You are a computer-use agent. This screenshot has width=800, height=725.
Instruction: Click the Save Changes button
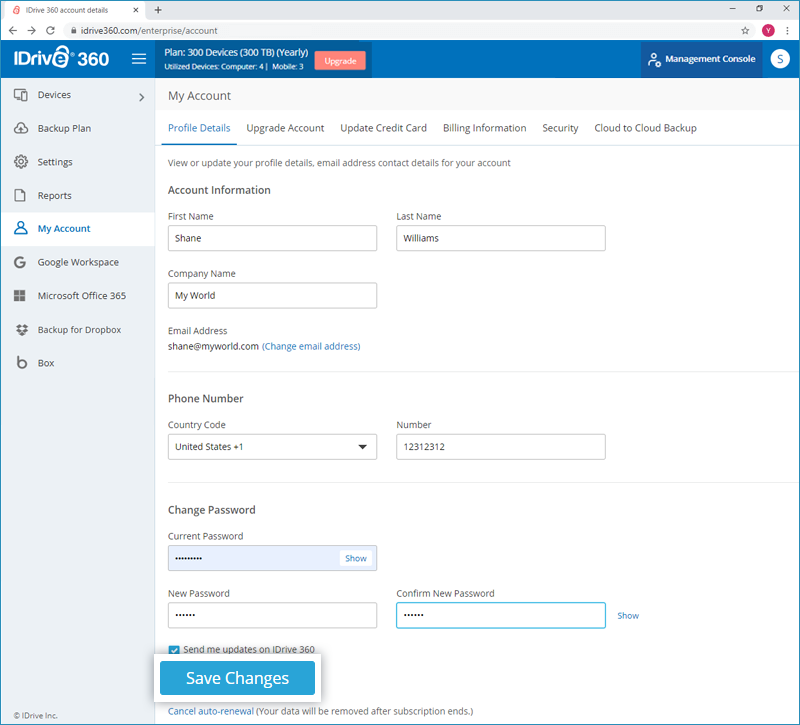(237, 678)
